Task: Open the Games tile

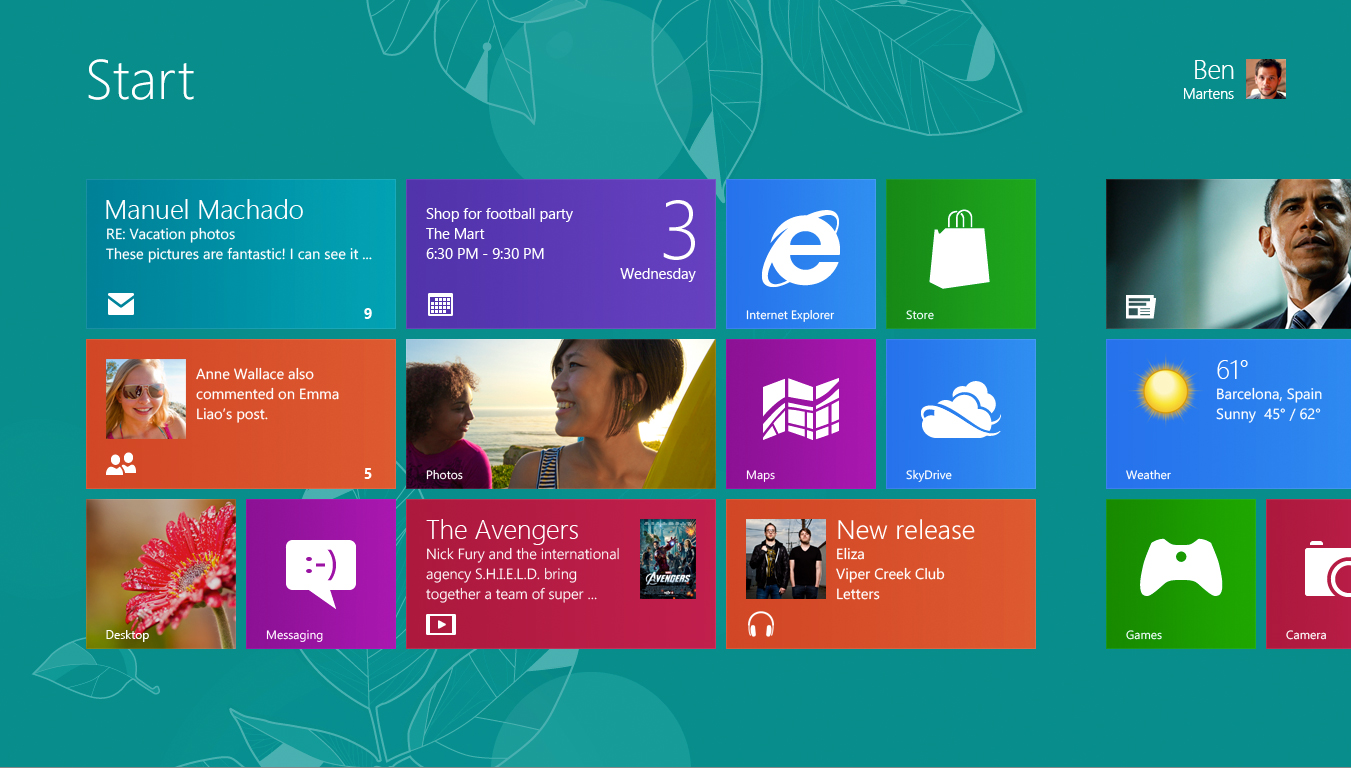Action: point(1180,573)
